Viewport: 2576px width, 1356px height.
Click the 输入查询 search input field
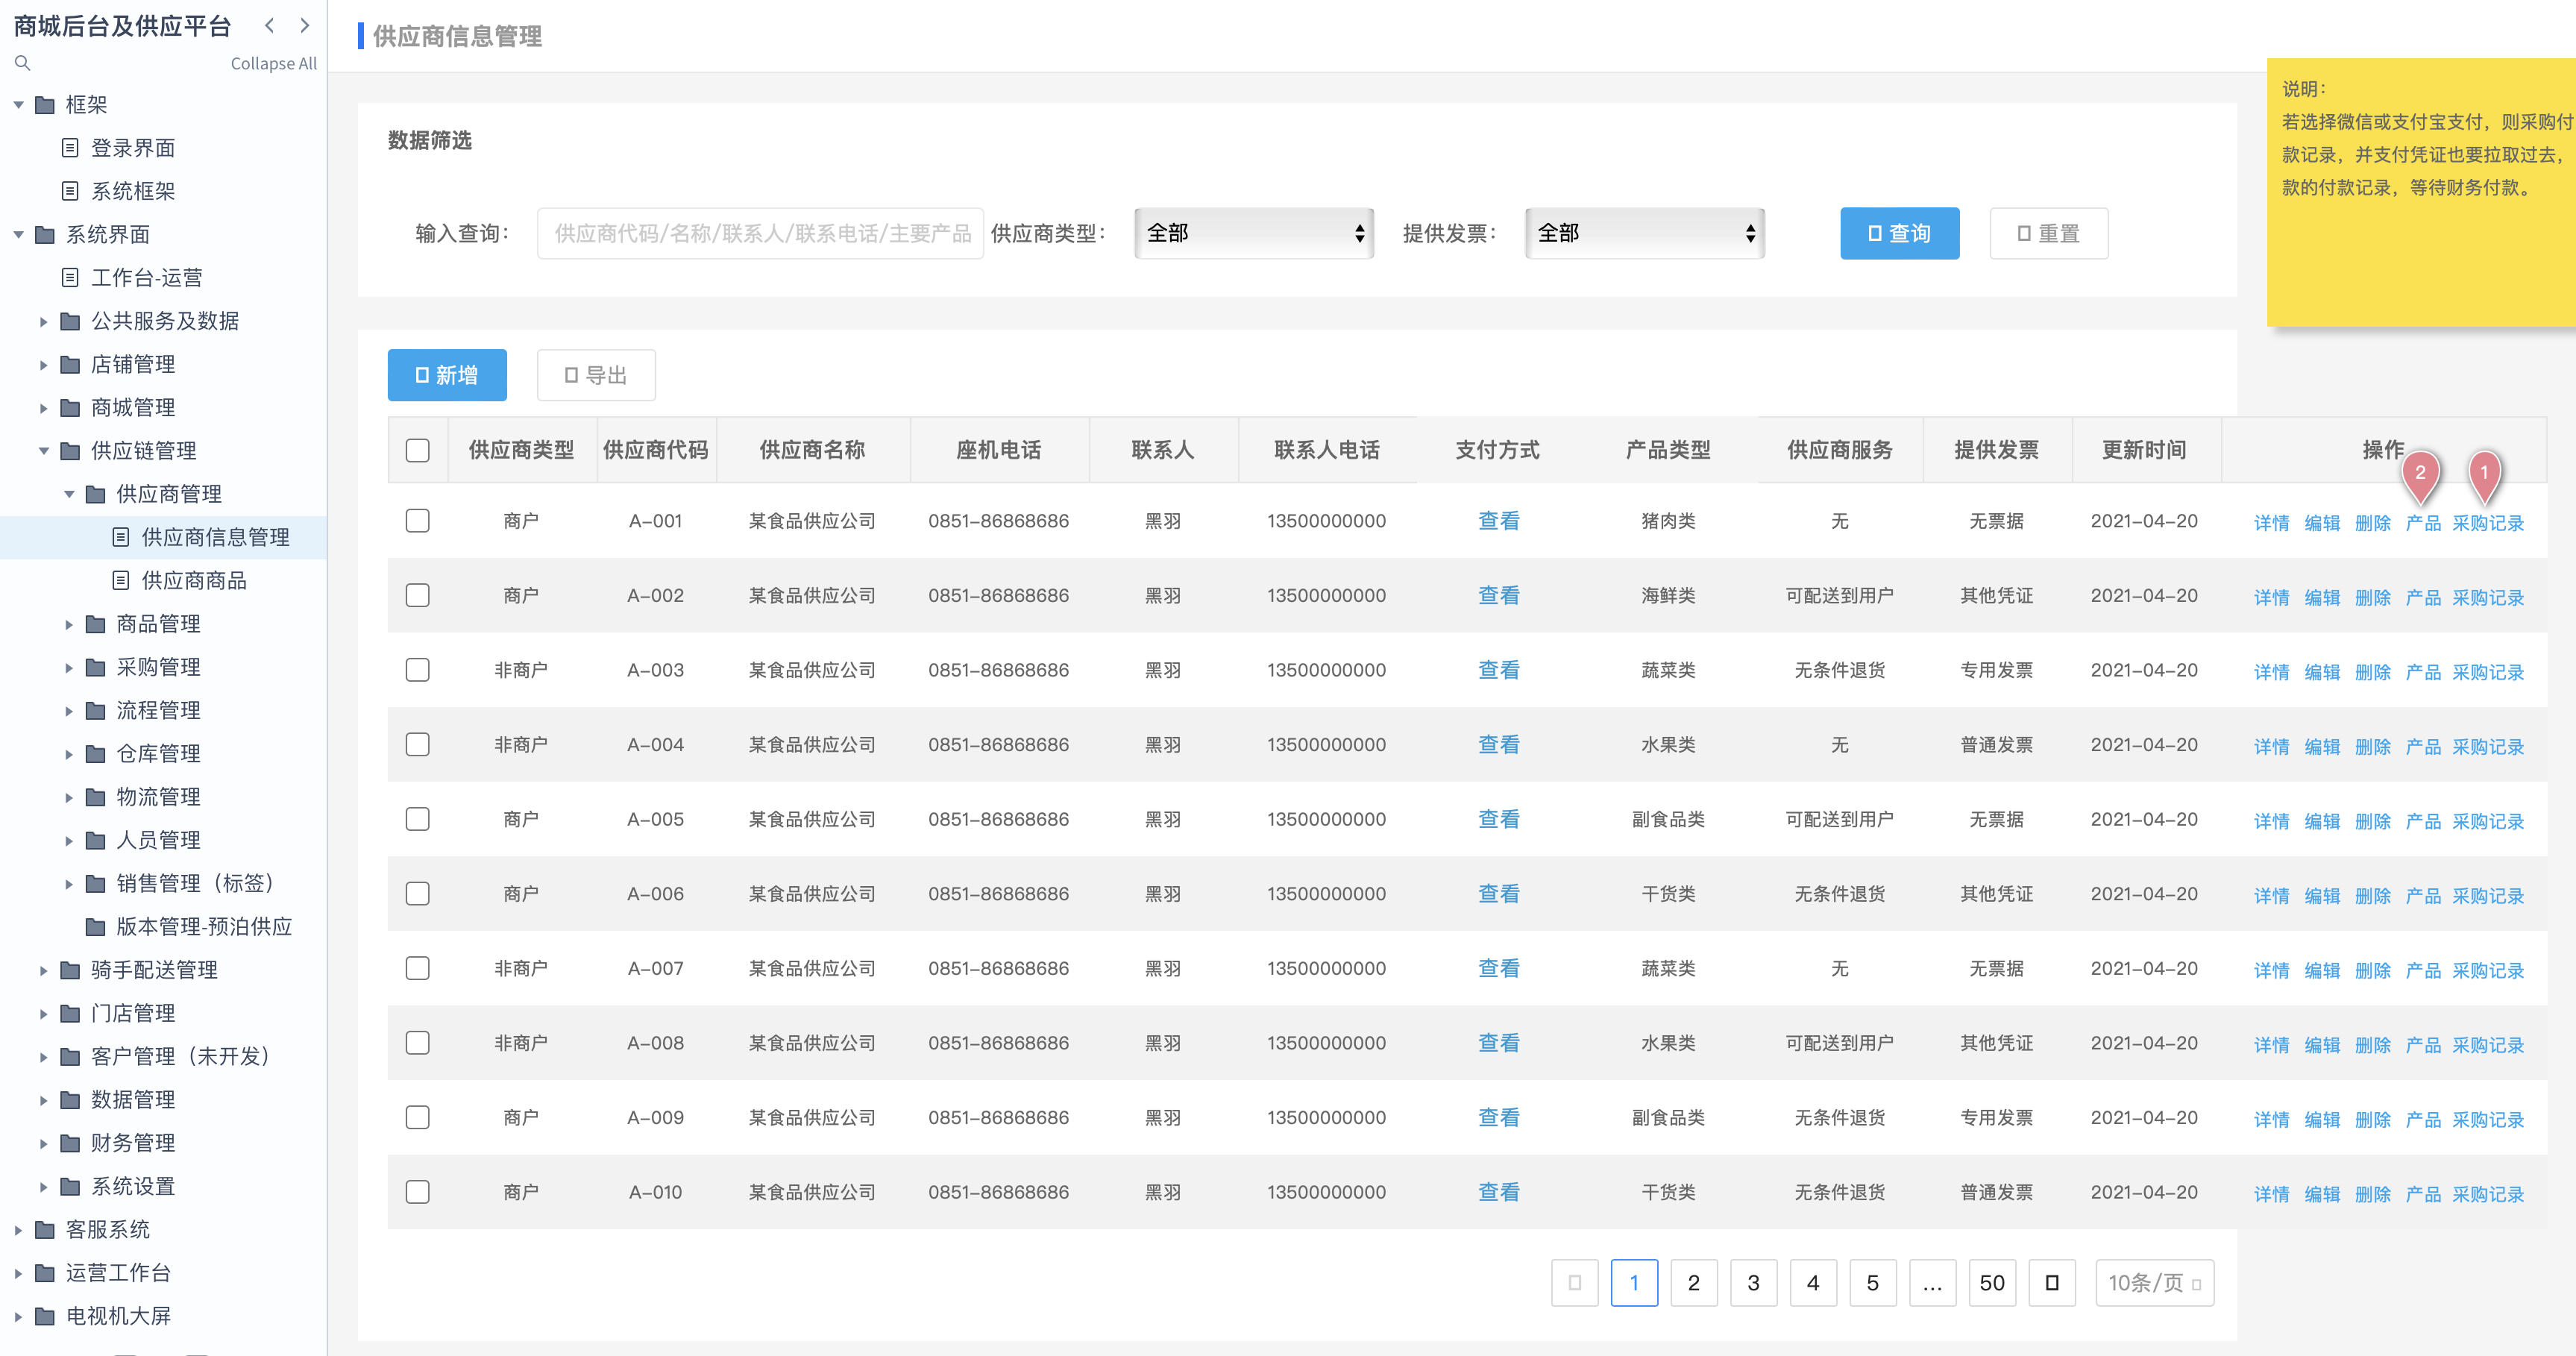(760, 233)
